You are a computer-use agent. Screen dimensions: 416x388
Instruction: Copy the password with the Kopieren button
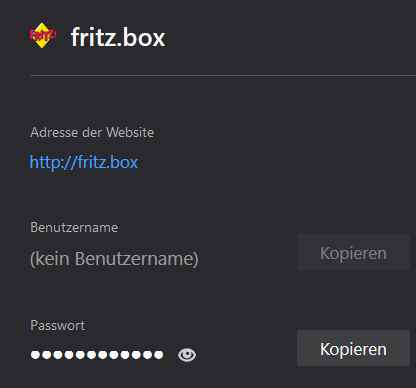tap(353, 348)
